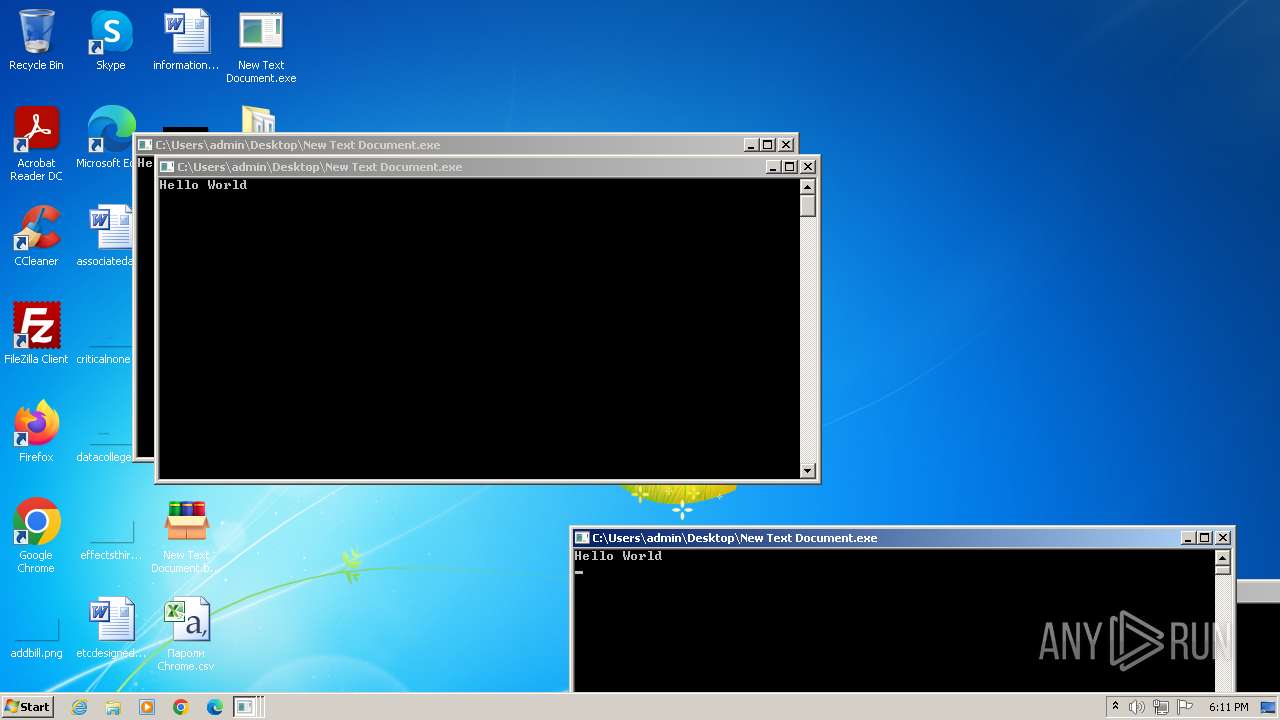The image size is (1280, 720).
Task: Open Action Center flag icon
Action: point(1183,707)
